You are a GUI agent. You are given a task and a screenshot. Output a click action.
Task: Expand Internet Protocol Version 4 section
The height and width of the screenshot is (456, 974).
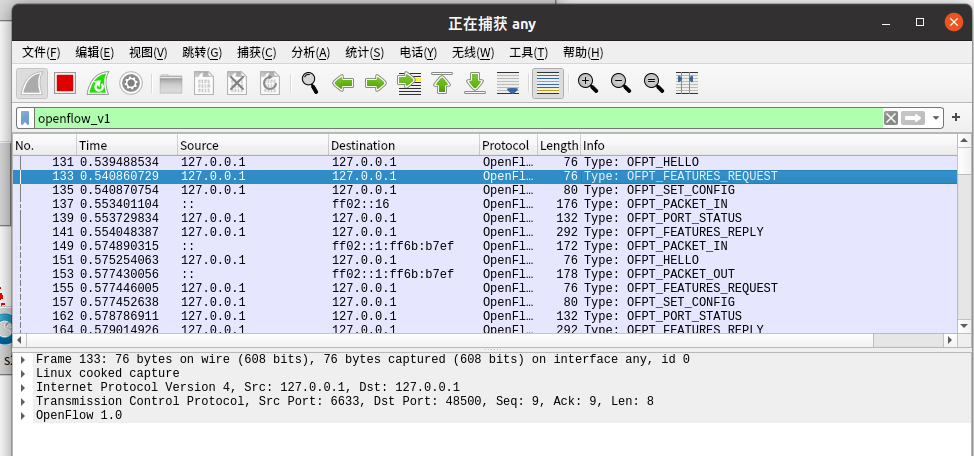(23, 388)
